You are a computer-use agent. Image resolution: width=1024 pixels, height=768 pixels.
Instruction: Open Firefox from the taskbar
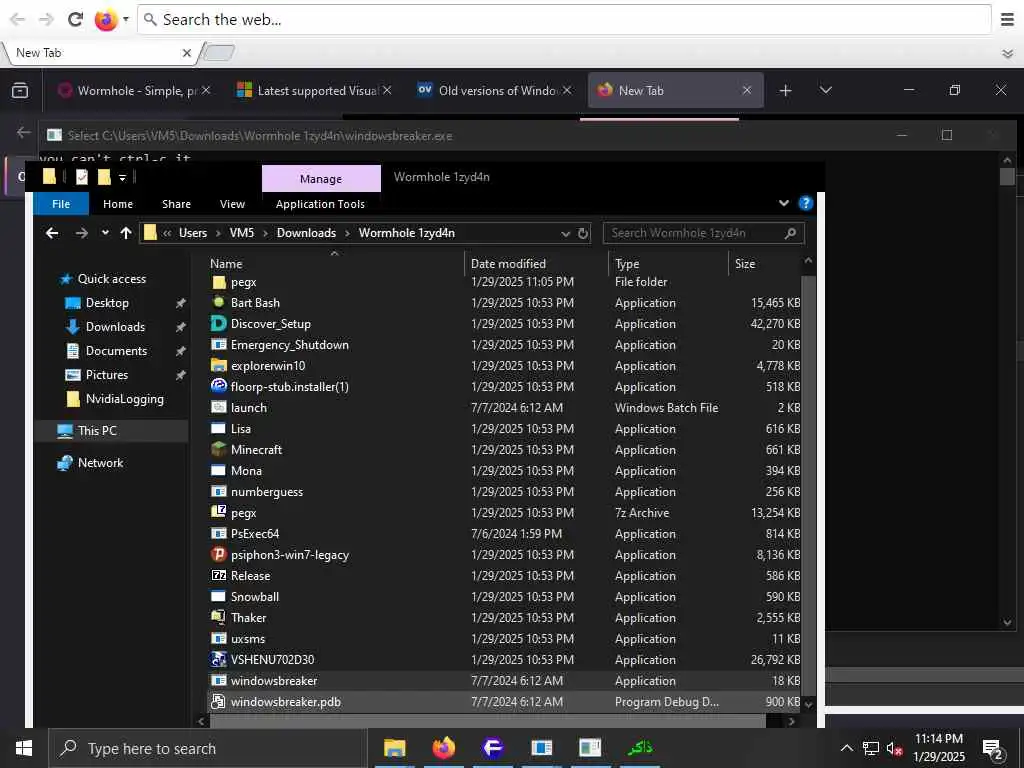443,748
